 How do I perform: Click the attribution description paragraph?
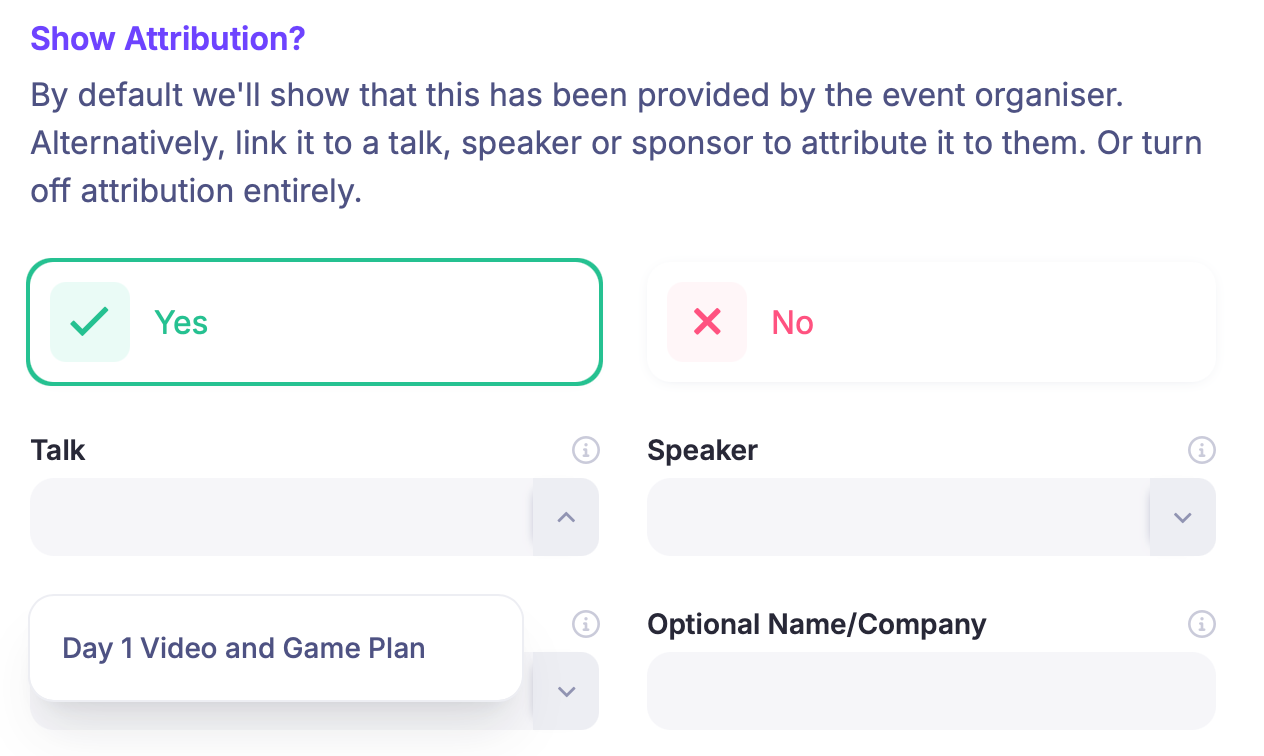pos(616,143)
